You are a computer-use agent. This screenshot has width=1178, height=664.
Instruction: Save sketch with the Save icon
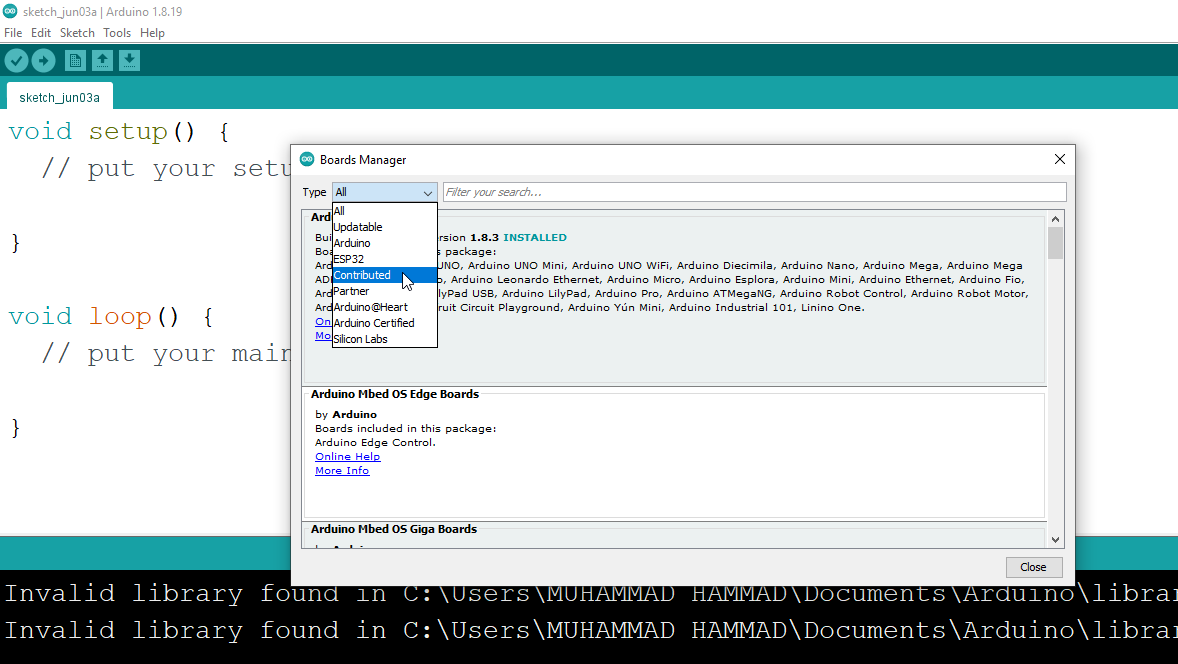tap(129, 61)
